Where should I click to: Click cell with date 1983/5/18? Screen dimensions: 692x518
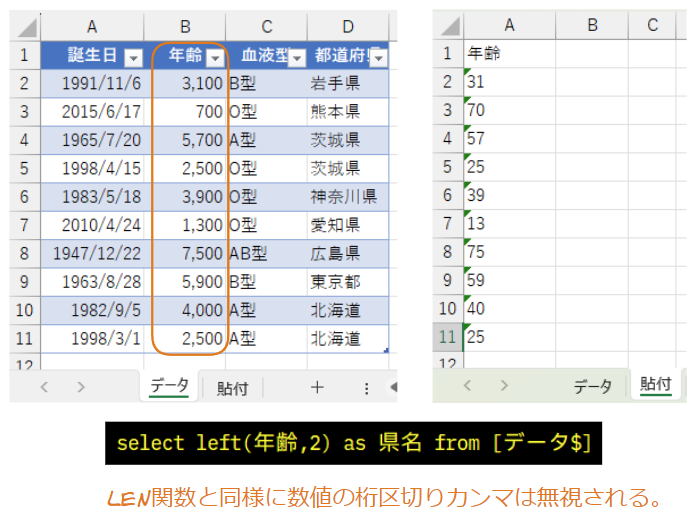[x=92, y=197]
